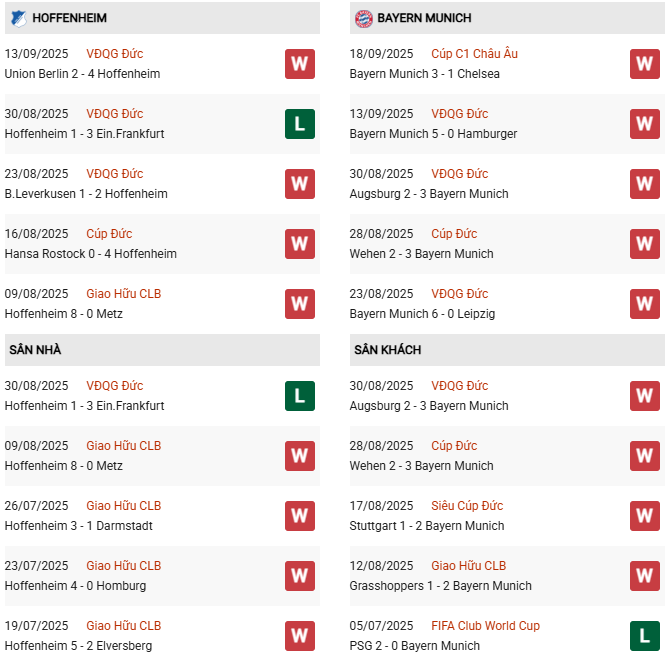Viewport: 666px width, 662px height.
Task: Select the W badge for Hansa Rostock match
Action: [x=299, y=244]
